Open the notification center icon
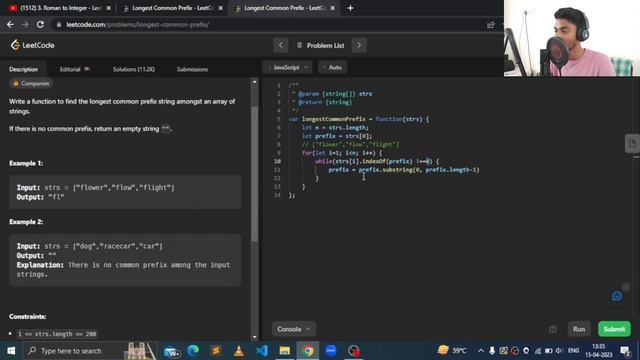The height and width of the screenshot is (360, 640). point(625,351)
